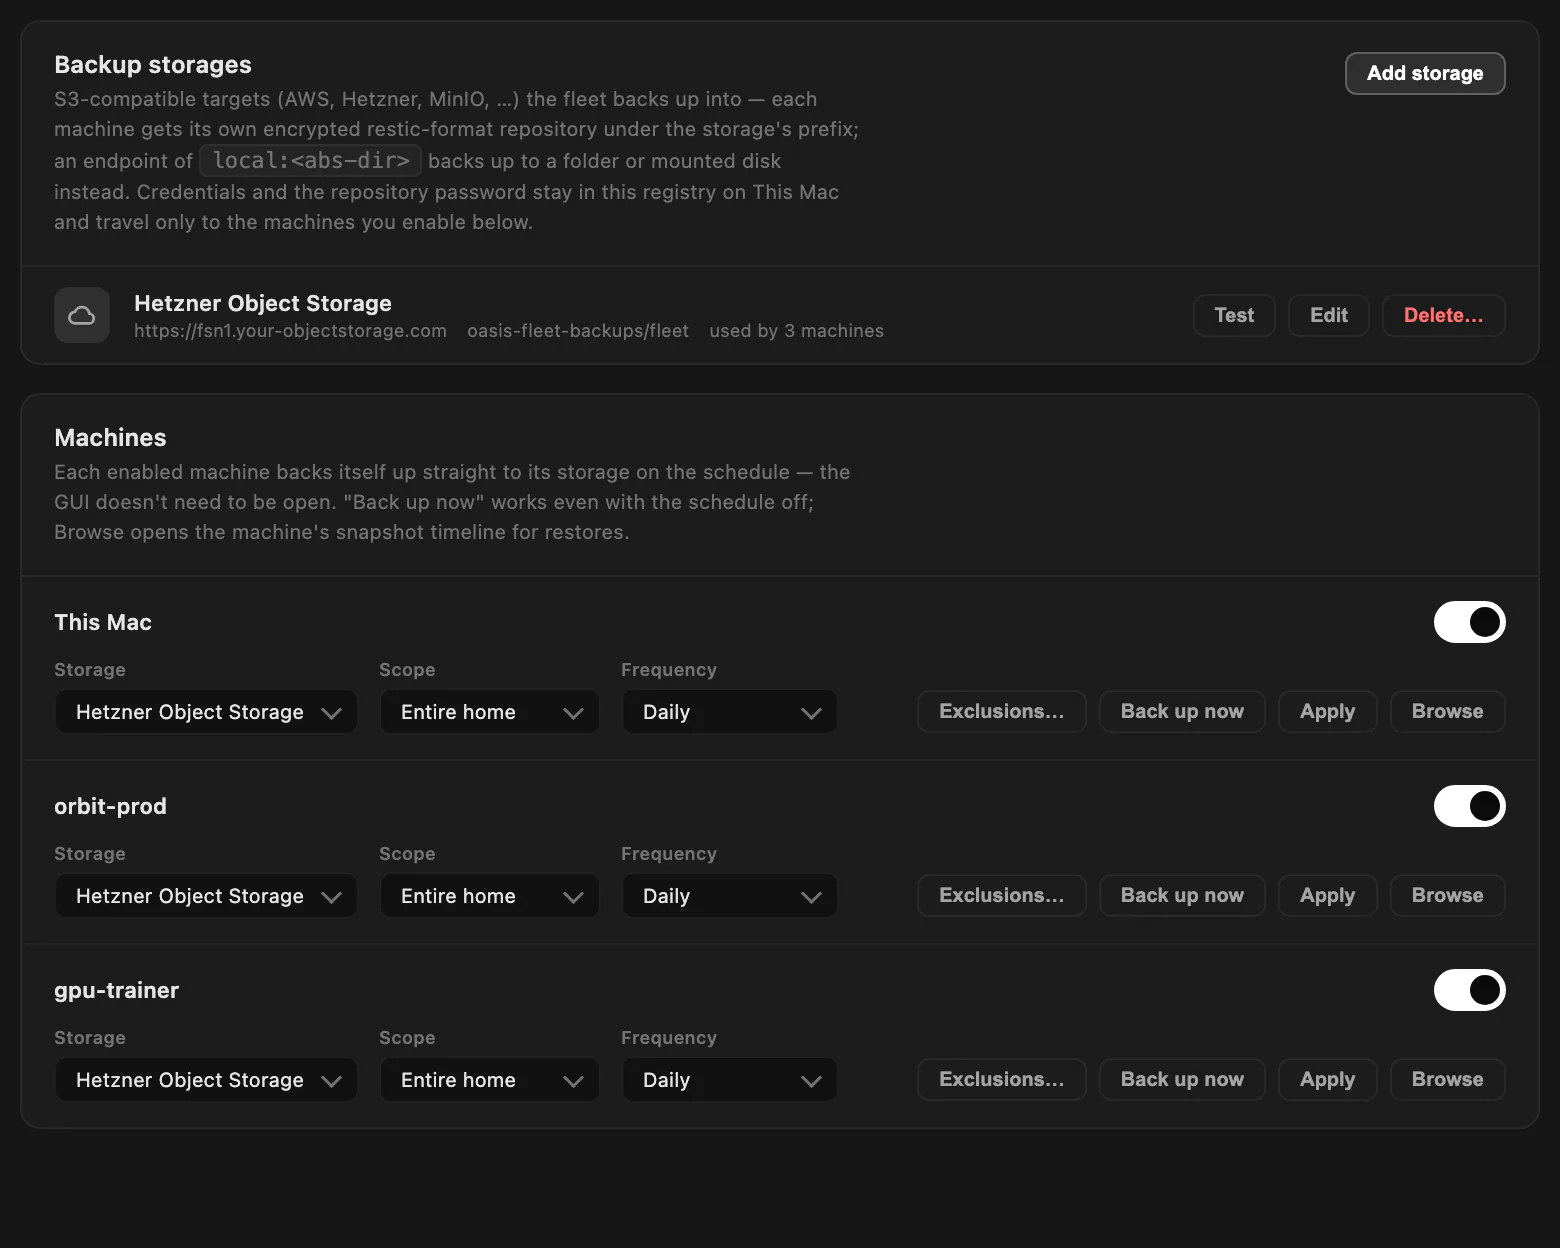
Task: Select the https://fsn1.your-objectstorage.com endpoint text
Action: pos(290,331)
